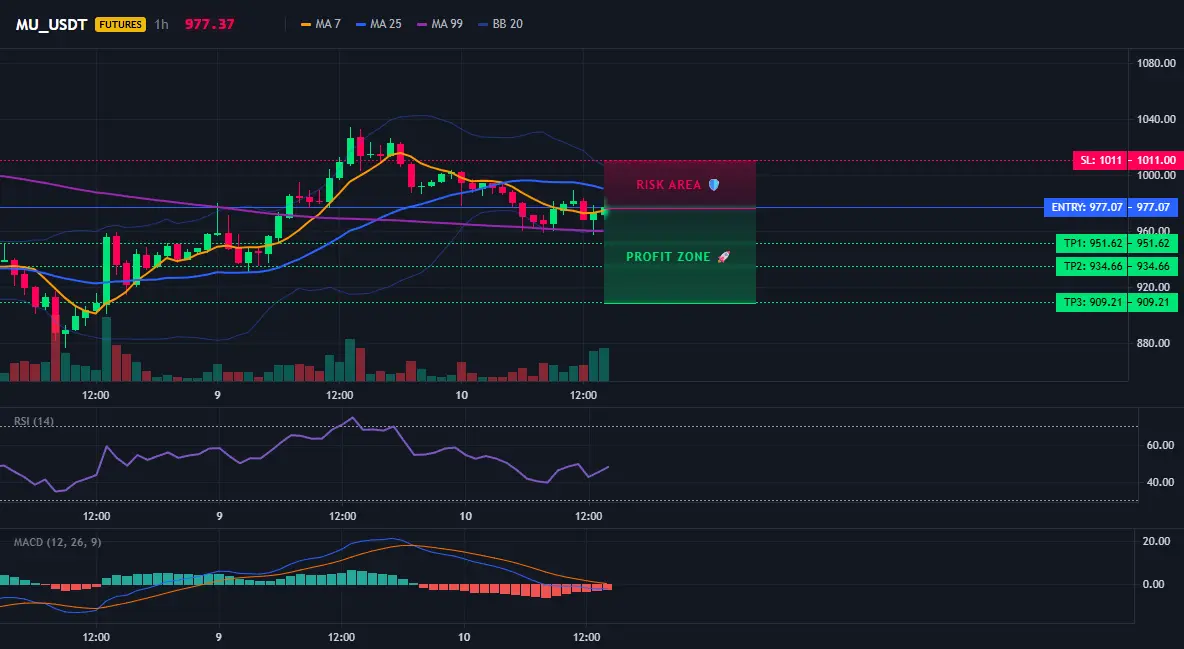Open the MACD (12, 26, 9) indicator label

pyautogui.click(x=57, y=542)
